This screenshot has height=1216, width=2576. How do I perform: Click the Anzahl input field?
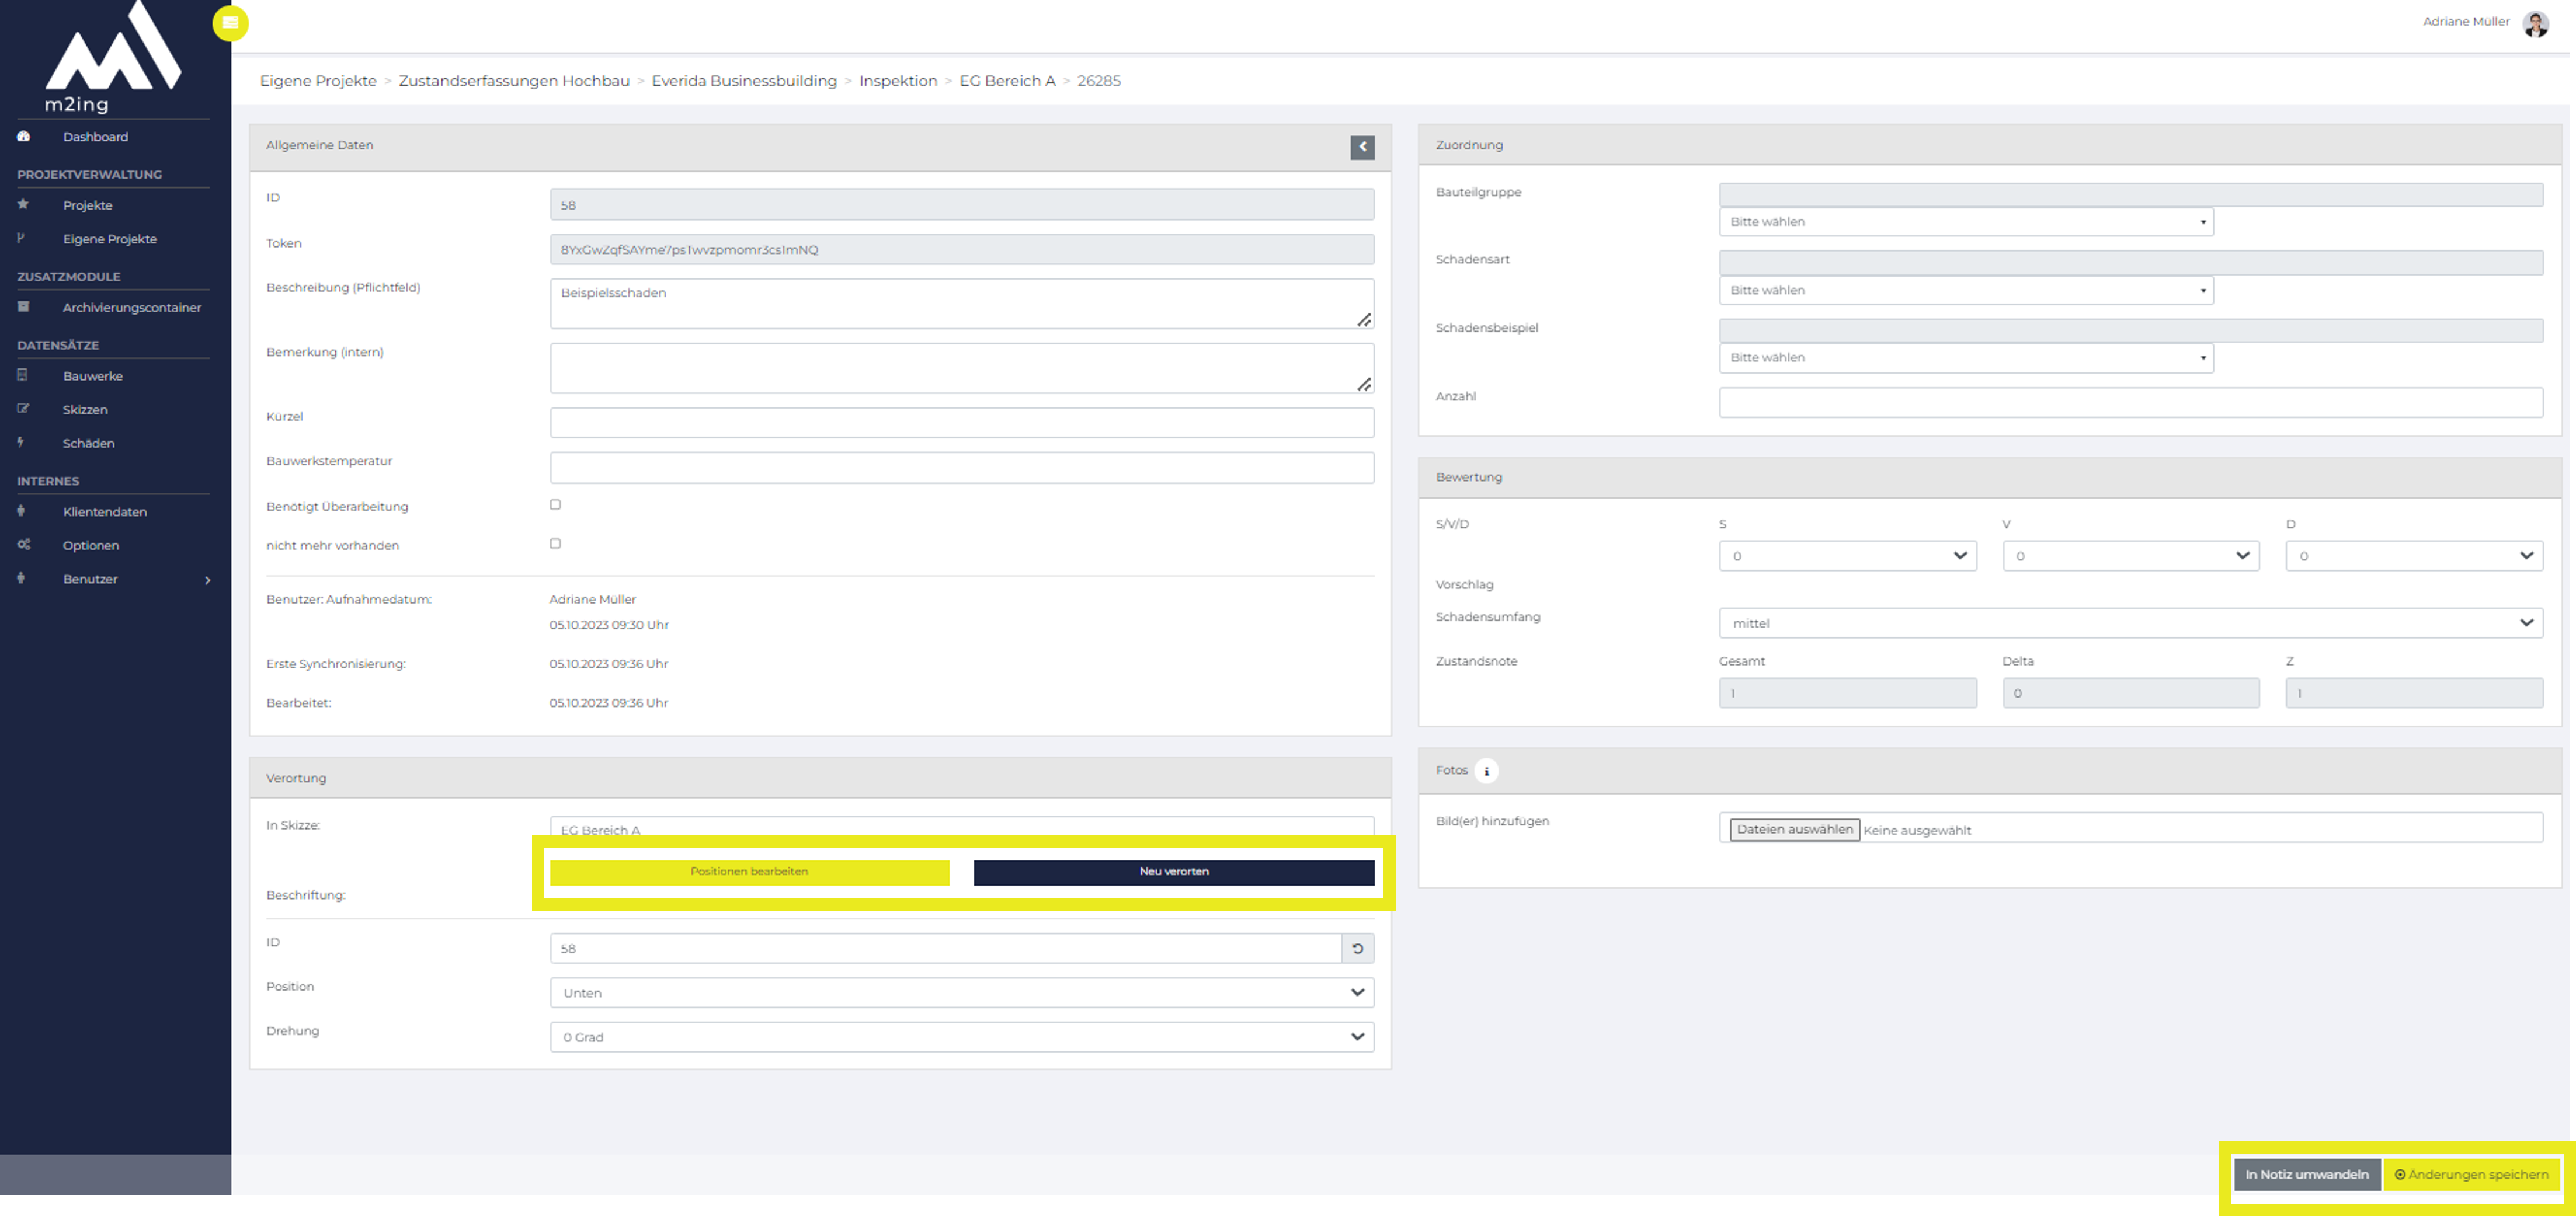pos(2130,403)
